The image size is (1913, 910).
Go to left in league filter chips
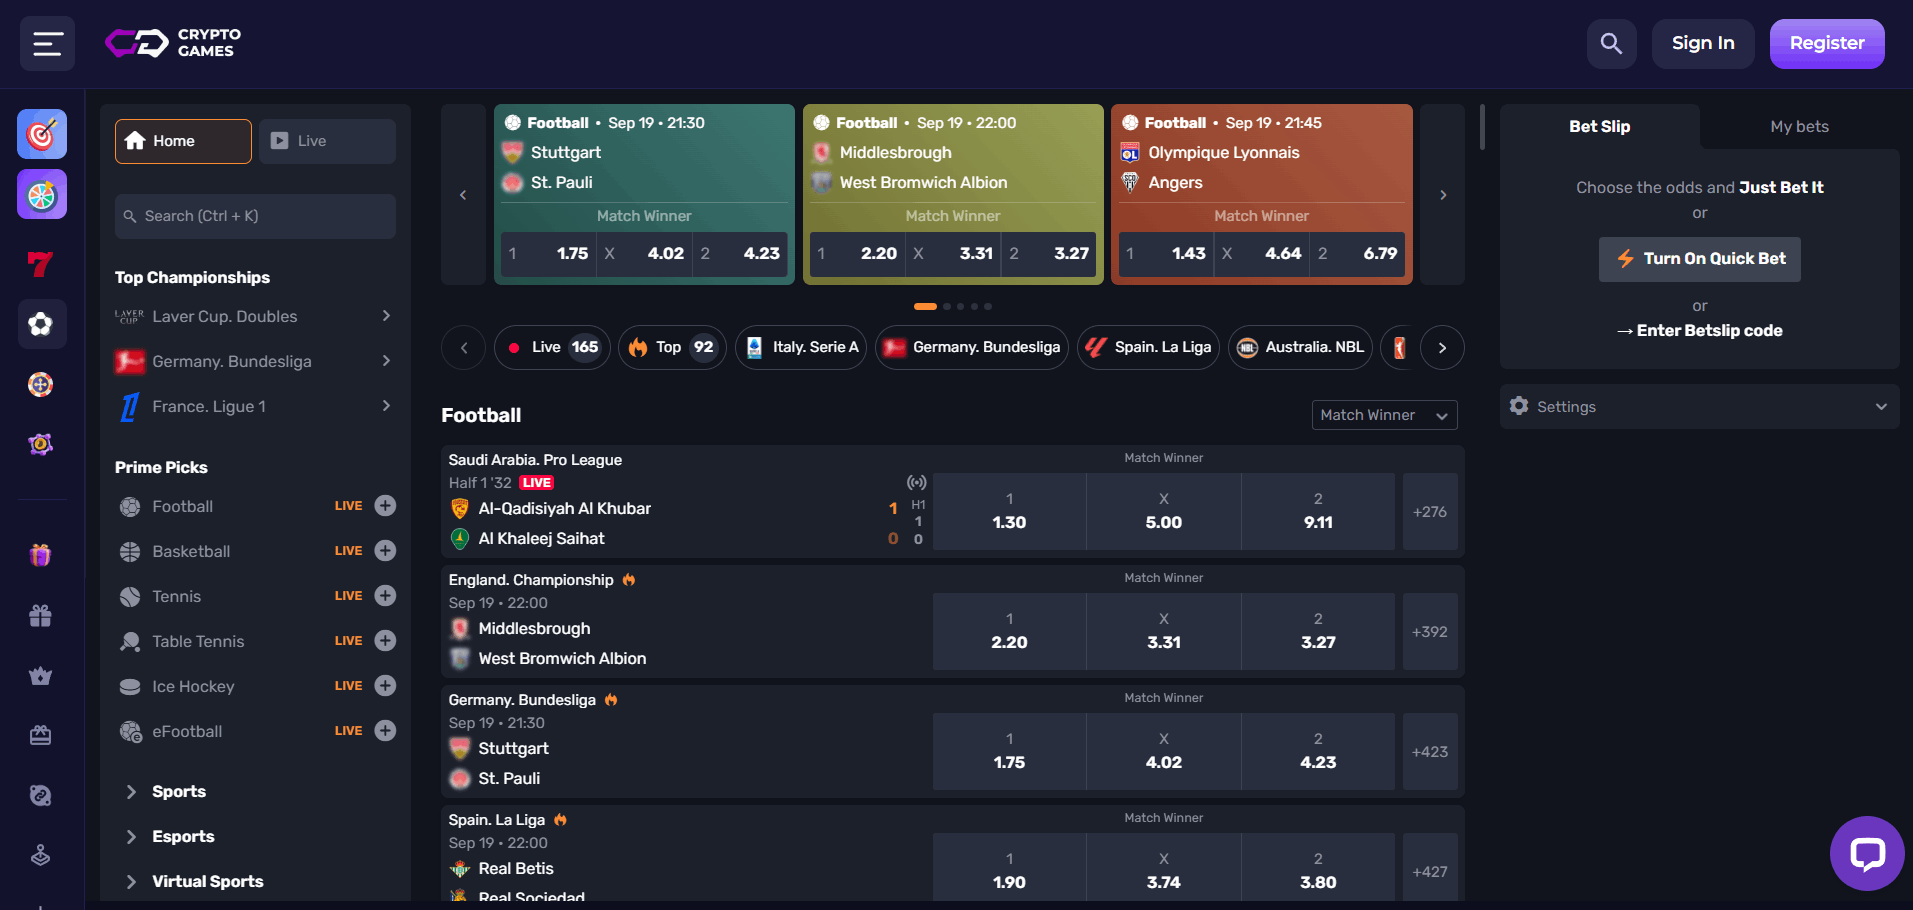464,348
